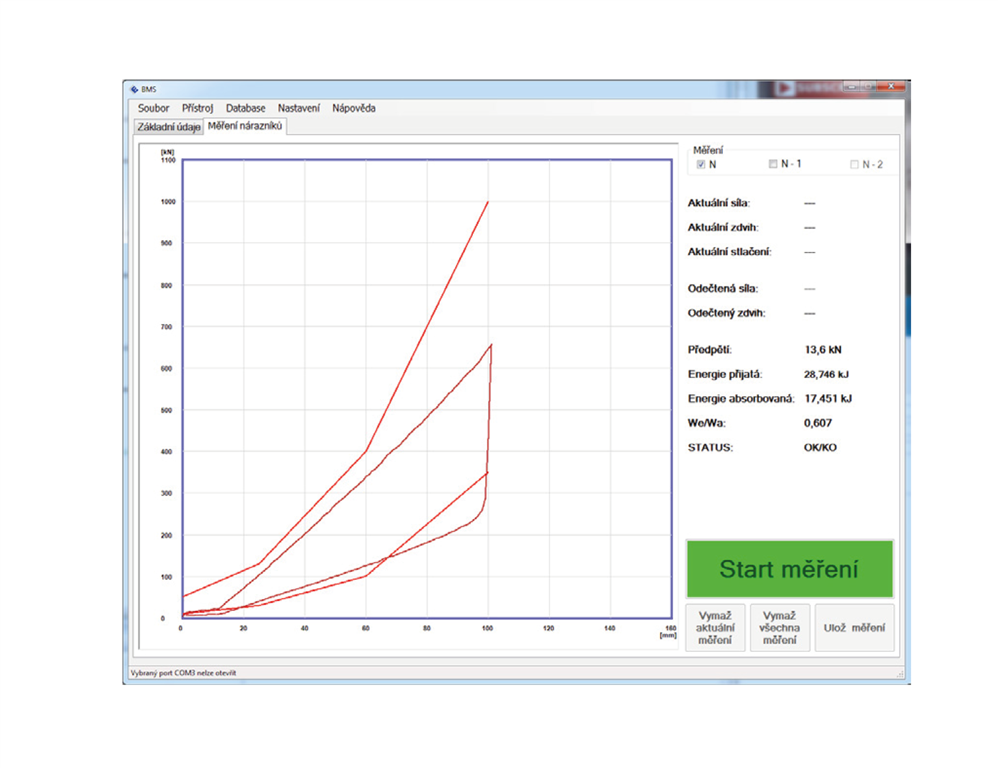Open the Přístroj menu
This screenshot has width=998, height=768.
pyautogui.click(x=197, y=108)
